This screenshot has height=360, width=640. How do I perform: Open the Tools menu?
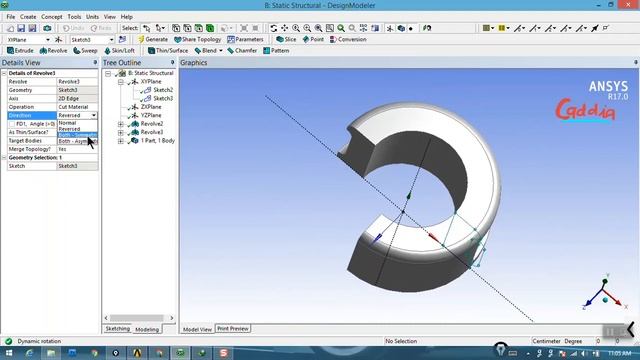point(74,17)
